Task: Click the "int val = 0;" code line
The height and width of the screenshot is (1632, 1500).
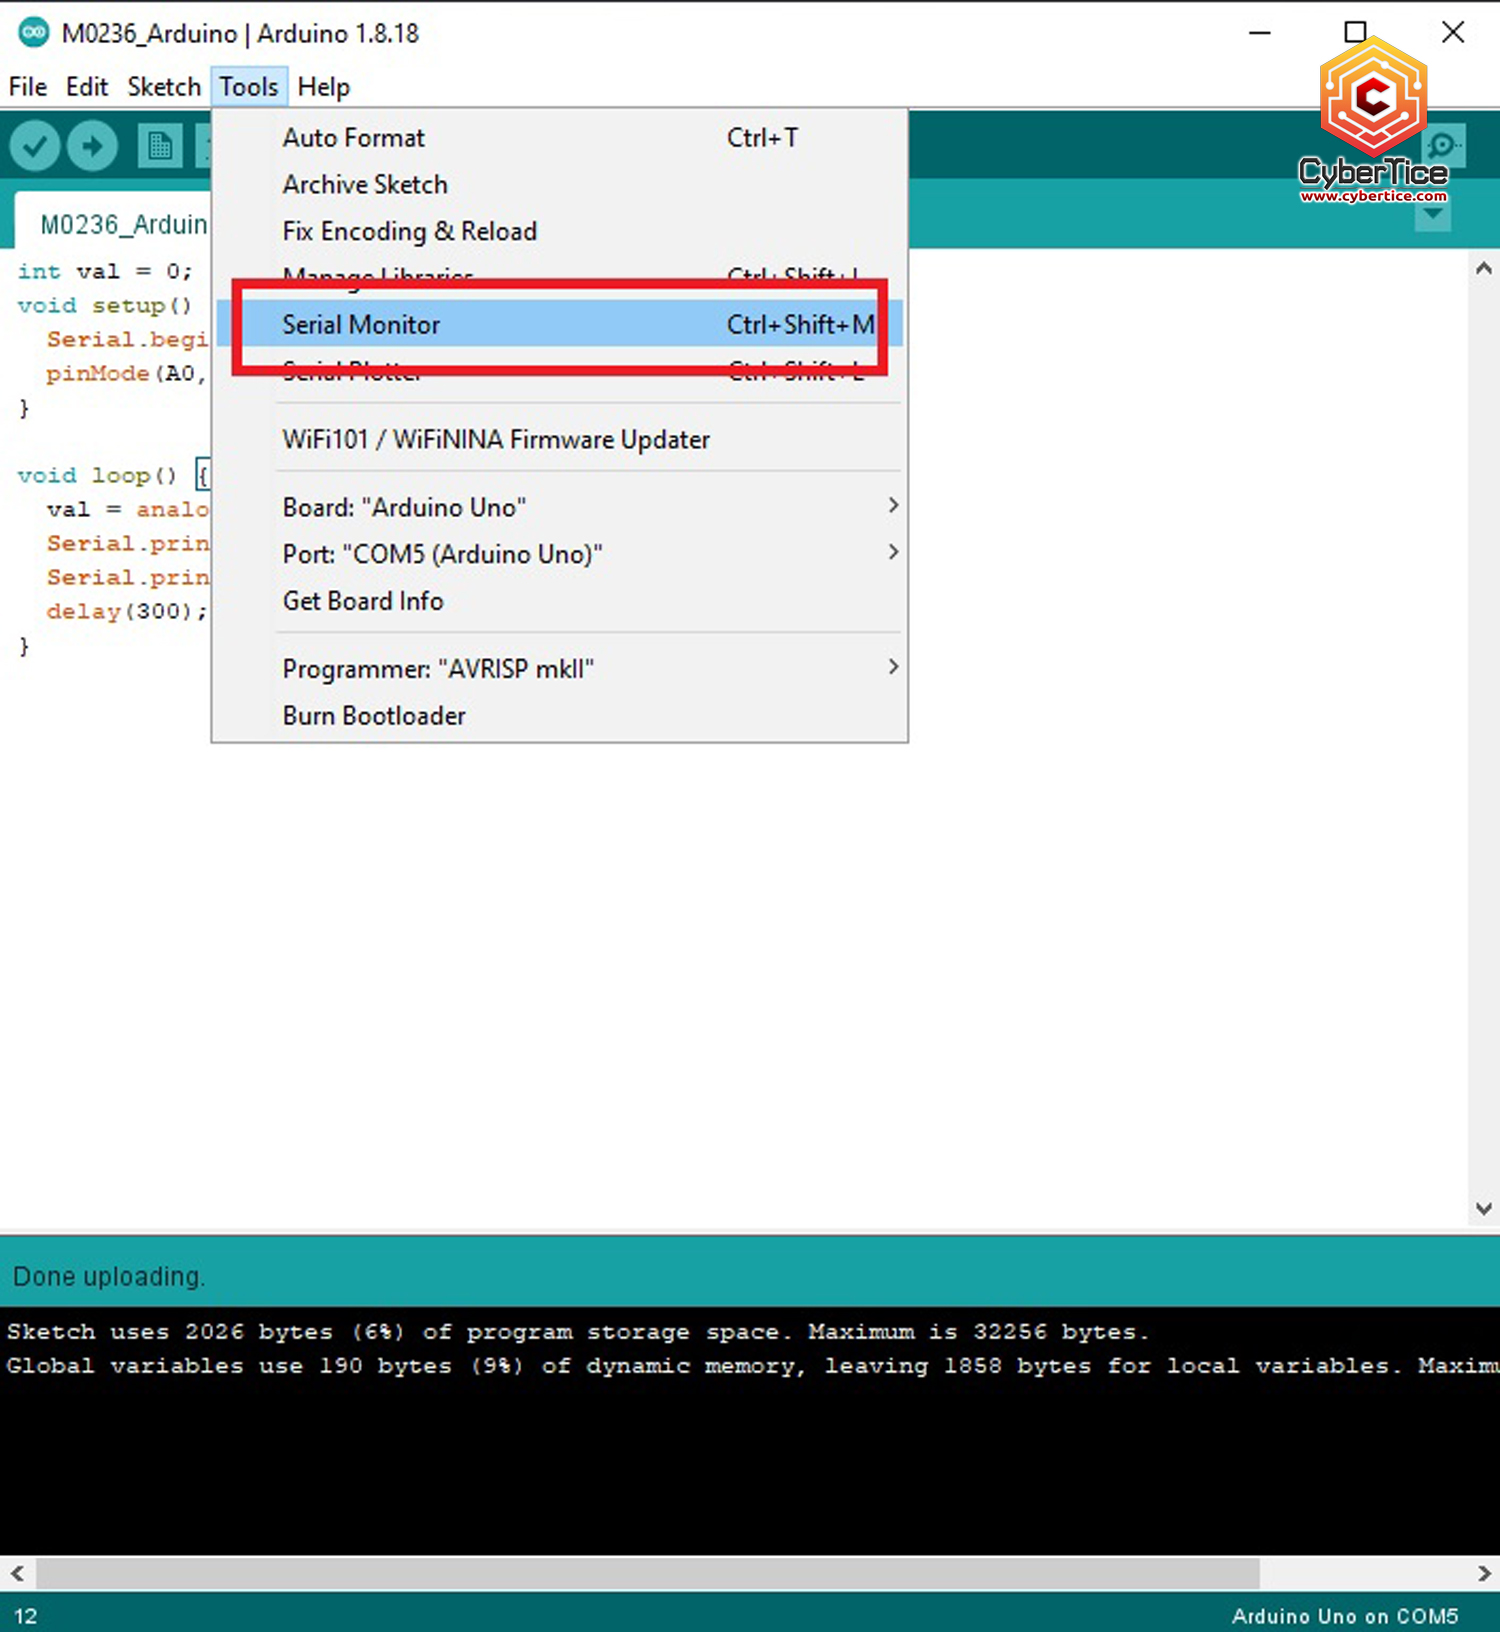Action: [x=105, y=271]
